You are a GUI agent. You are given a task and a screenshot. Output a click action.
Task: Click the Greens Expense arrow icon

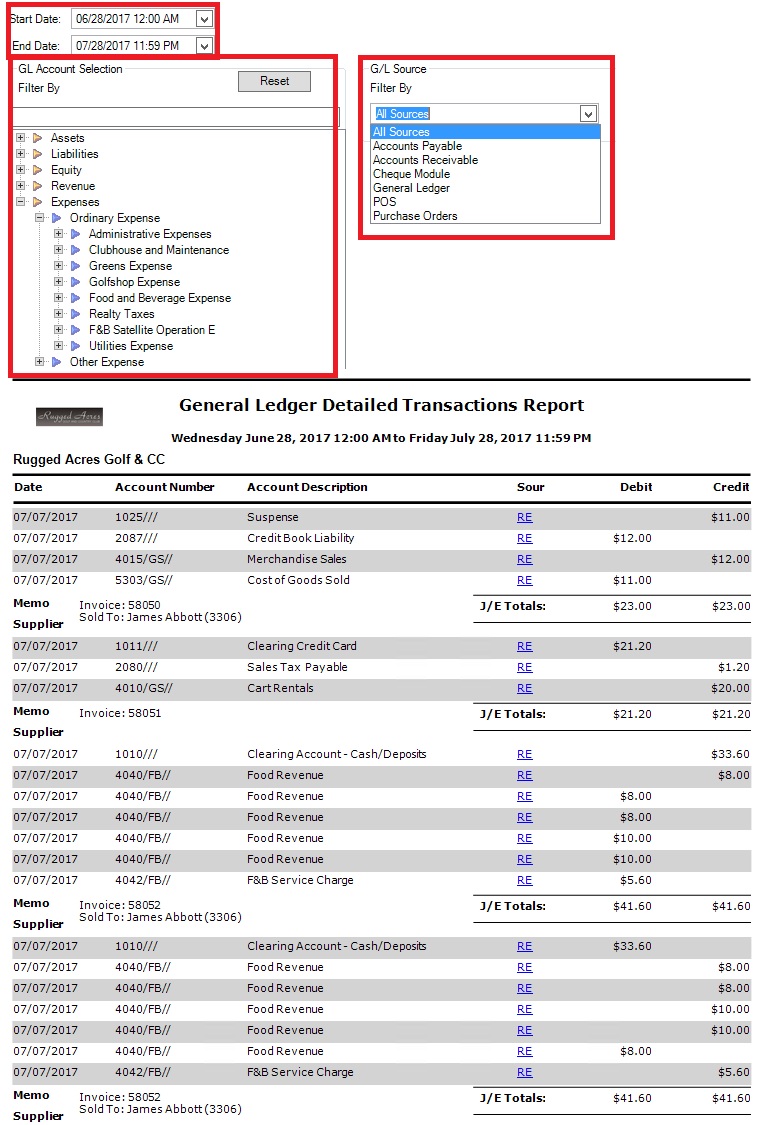tap(76, 266)
